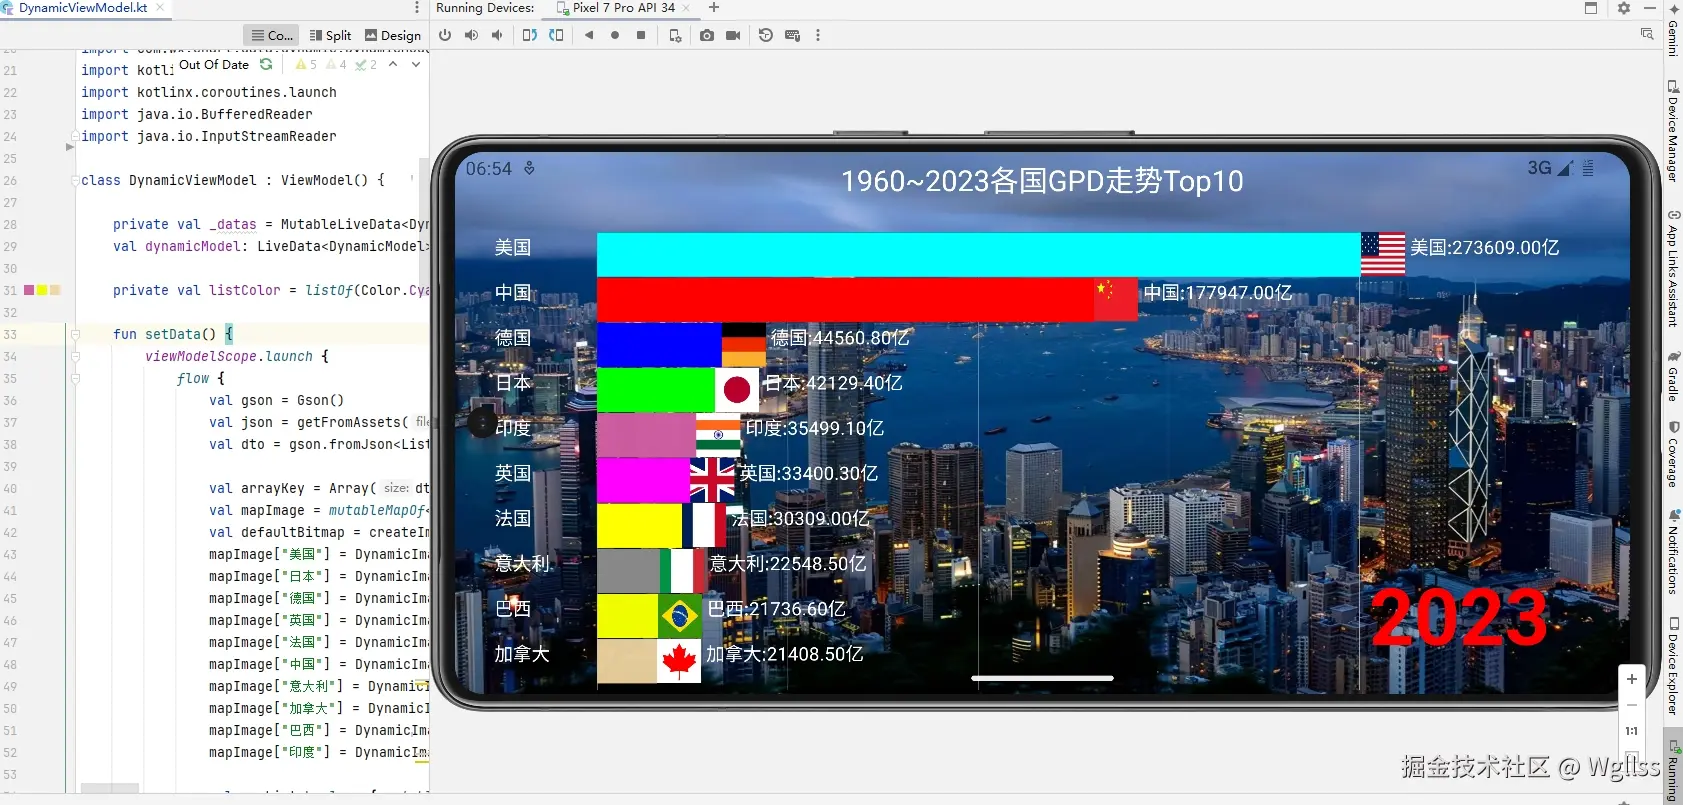
Task: Click 'dynamicModel' property at line 29
Action: click(193, 246)
